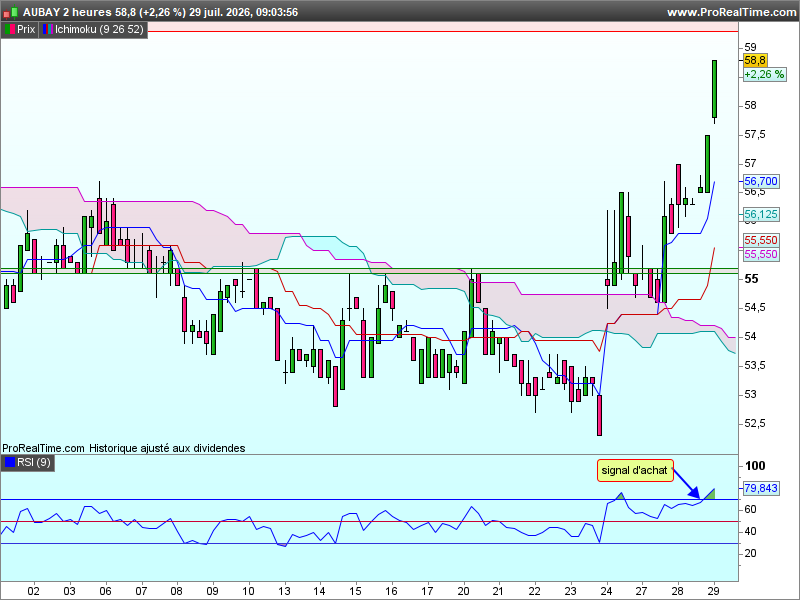Viewport: 800px width, 600px height.
Task: Open the RSI (9) indicator label
Action: 28,463
